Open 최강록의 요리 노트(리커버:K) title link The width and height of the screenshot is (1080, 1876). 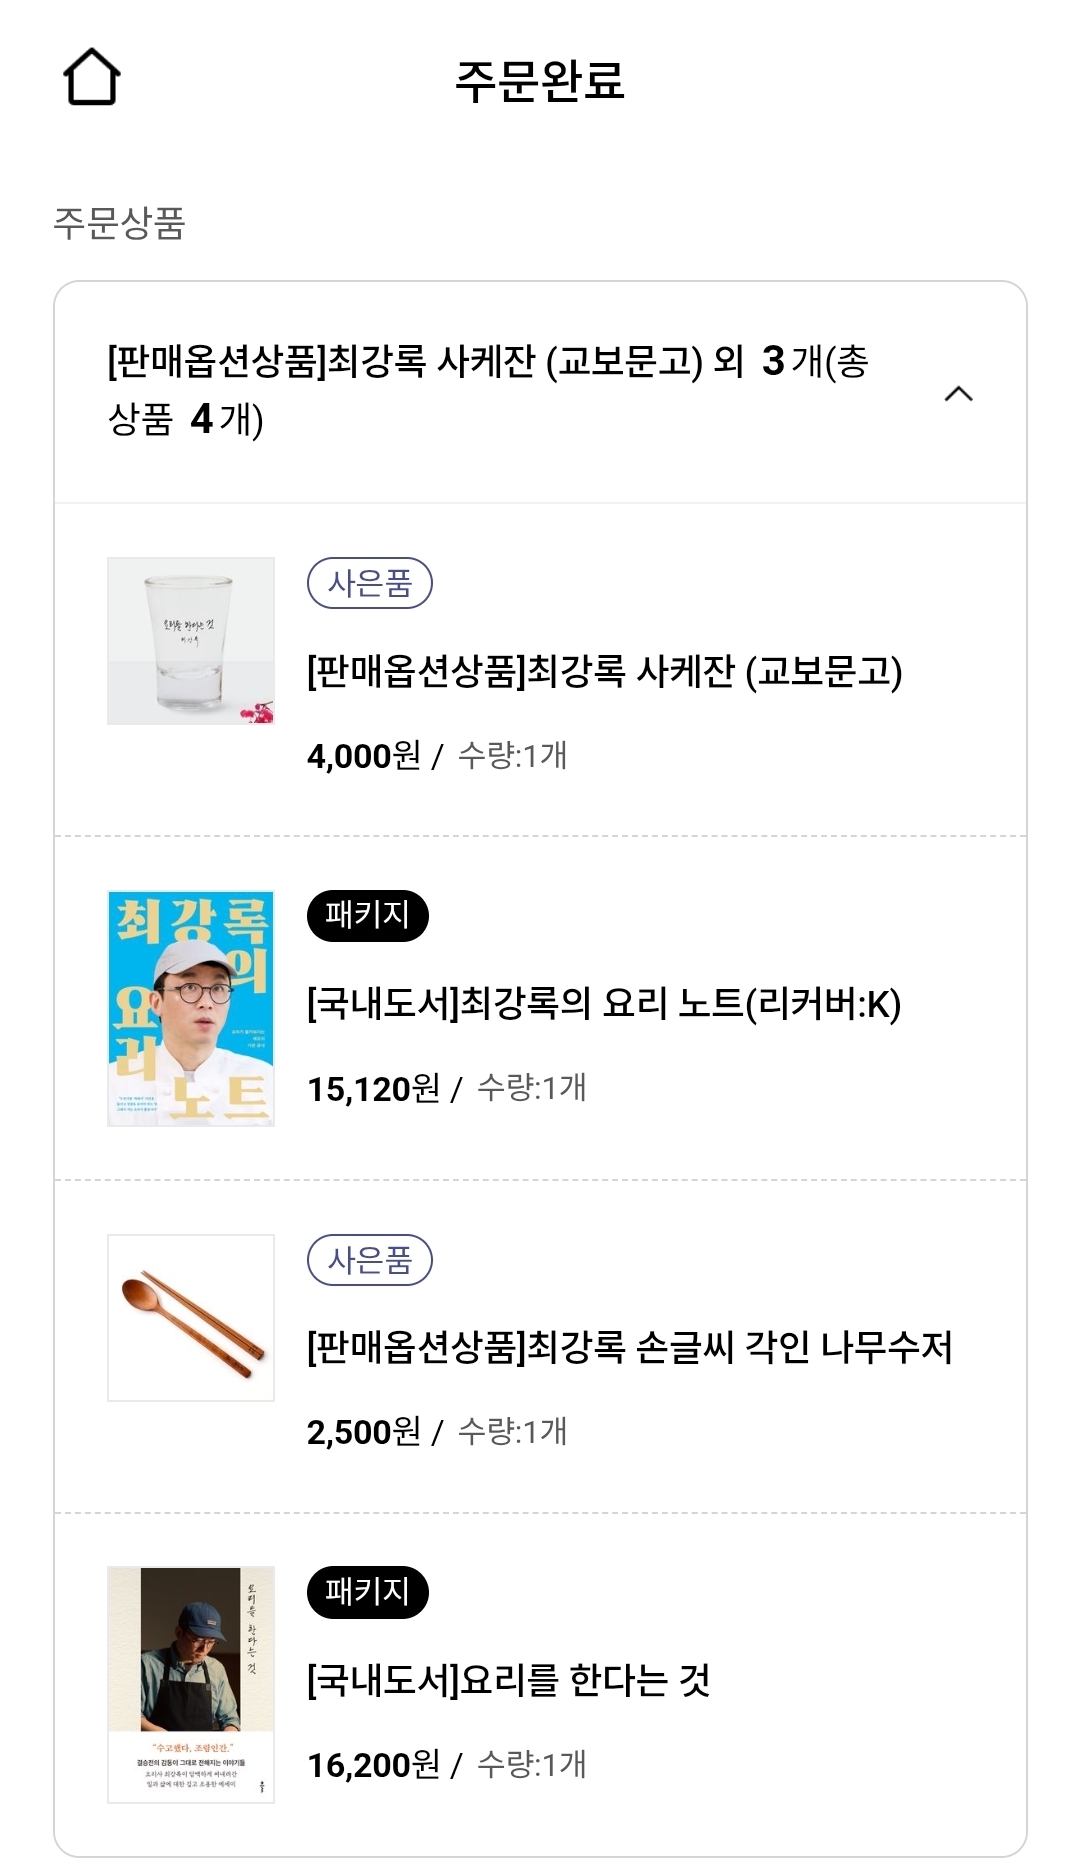click(604, 1003)
